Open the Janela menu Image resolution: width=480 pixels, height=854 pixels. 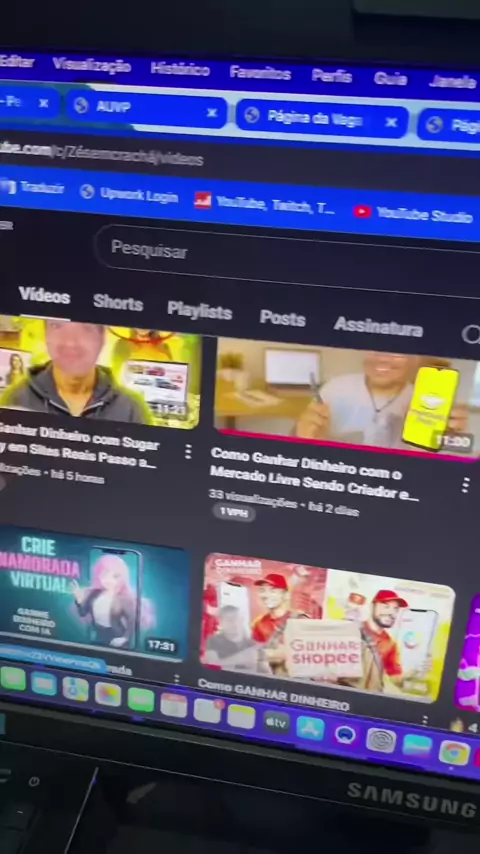453,82
